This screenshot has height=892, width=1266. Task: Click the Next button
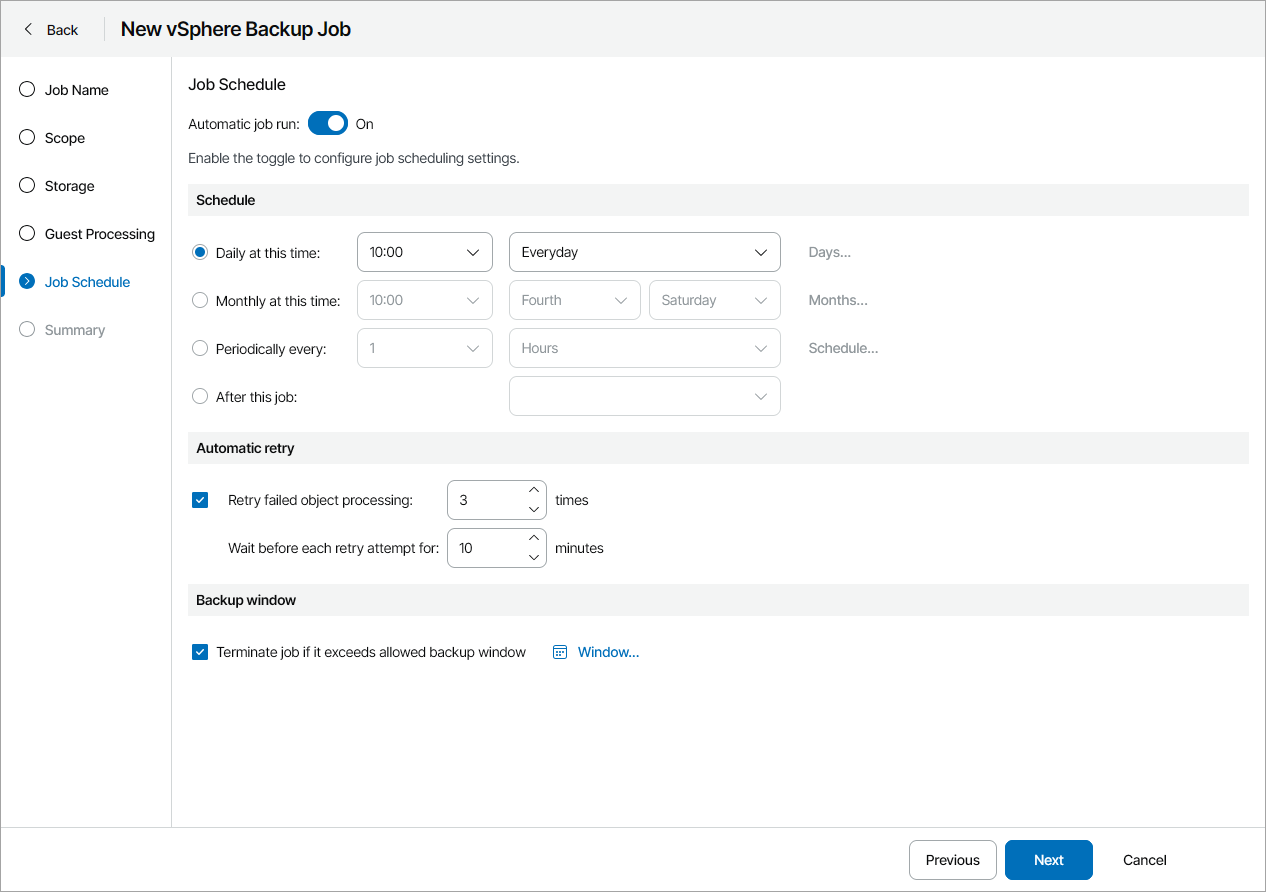click(1048, 860)
